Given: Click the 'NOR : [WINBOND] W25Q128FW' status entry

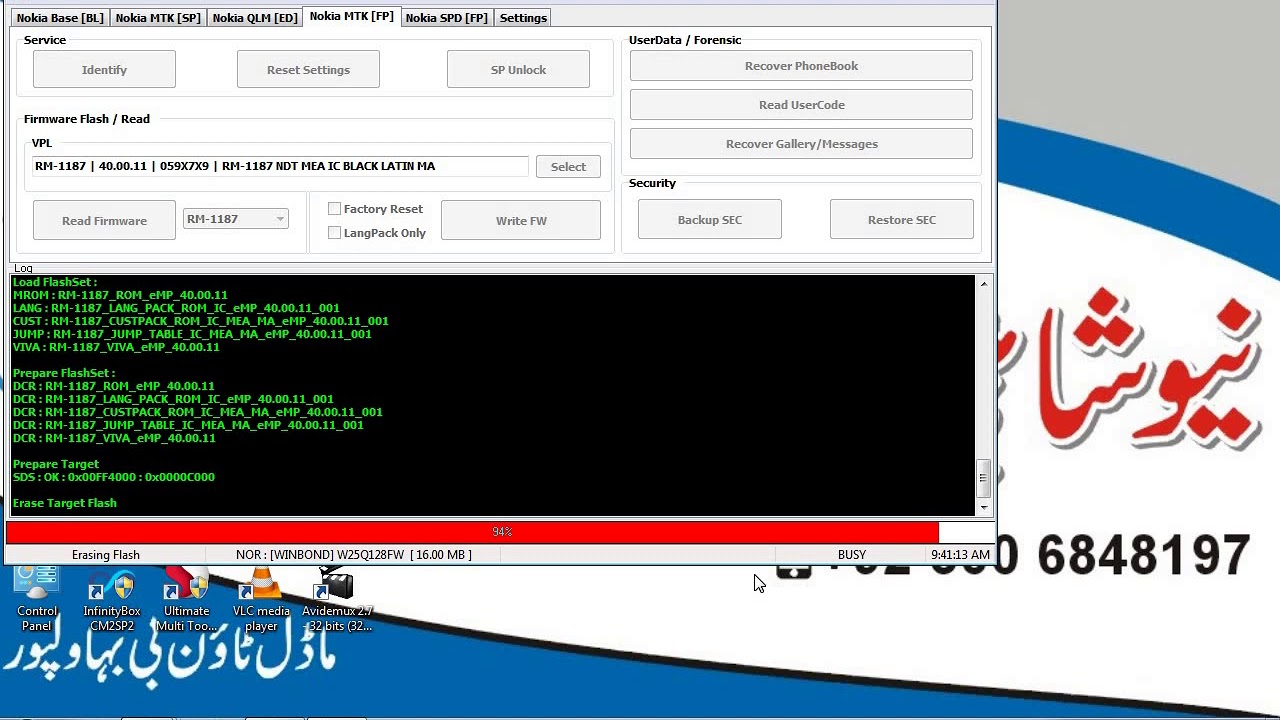Looking at the screenshot, I should point(354,555).
